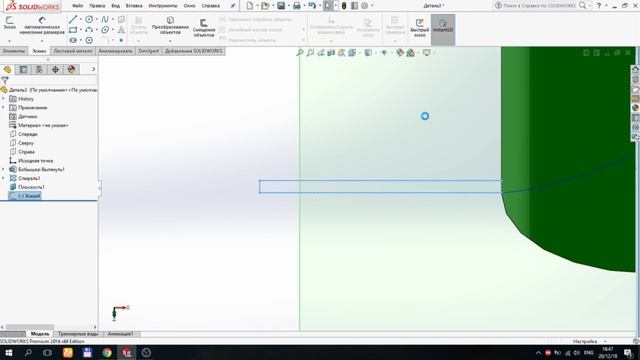Click the Undo icon in top toolbar
640x360 pixels.
click(312, 6)
